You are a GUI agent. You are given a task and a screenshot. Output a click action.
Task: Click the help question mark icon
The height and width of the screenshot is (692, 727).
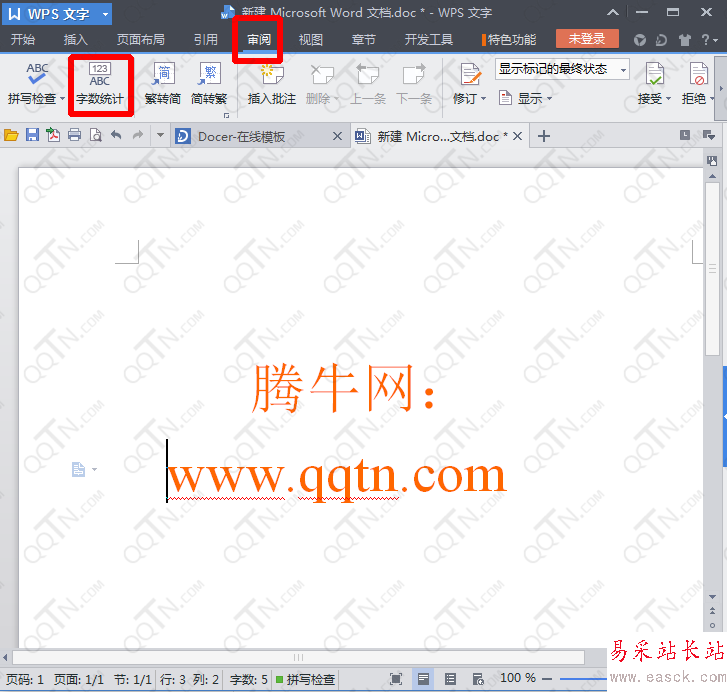pos(705,40)
